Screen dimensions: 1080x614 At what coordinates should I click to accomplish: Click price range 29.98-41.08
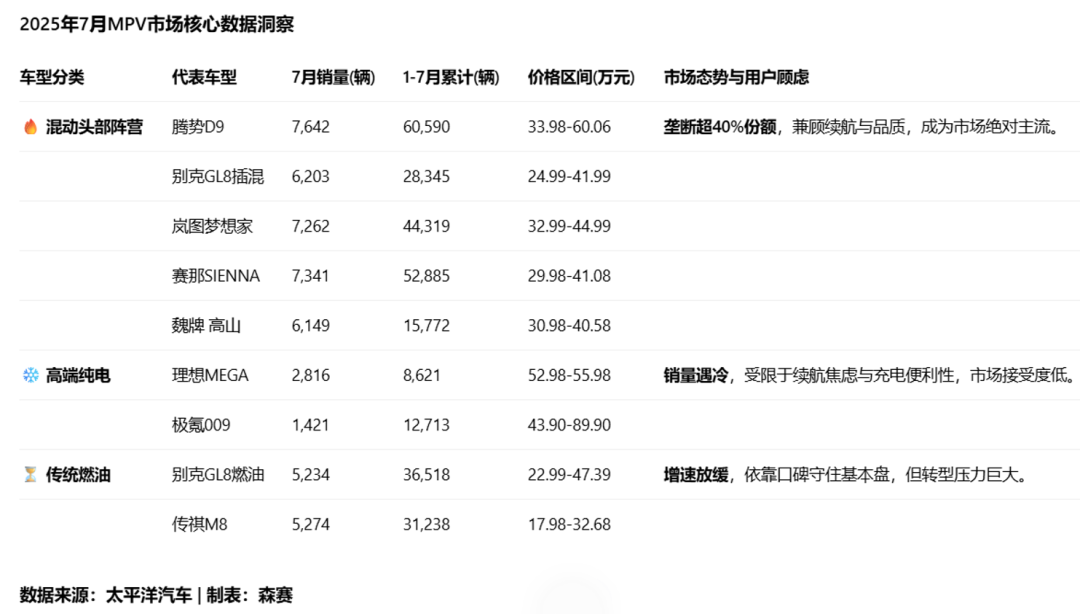click(x=570, y=276)
